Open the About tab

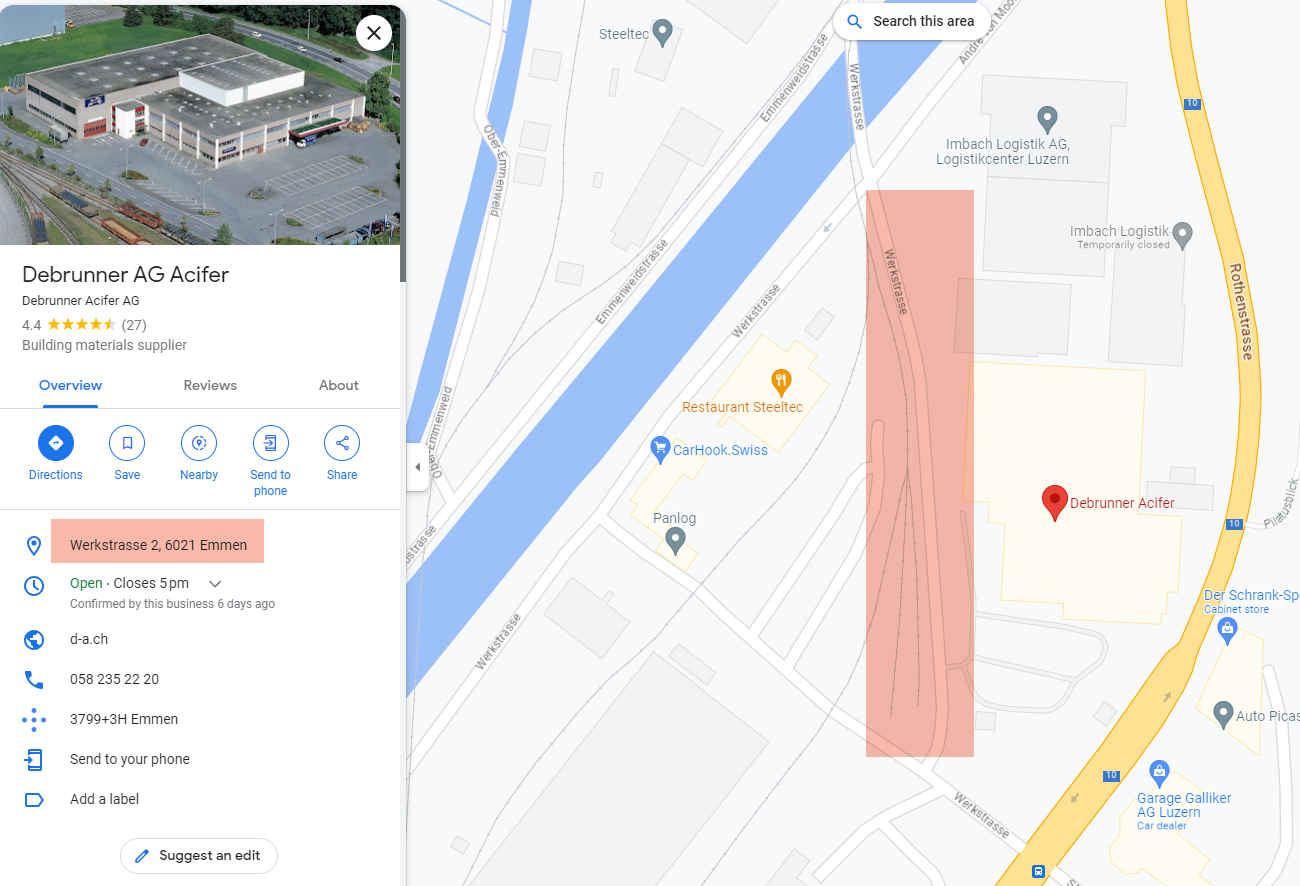tap(339, 385)
